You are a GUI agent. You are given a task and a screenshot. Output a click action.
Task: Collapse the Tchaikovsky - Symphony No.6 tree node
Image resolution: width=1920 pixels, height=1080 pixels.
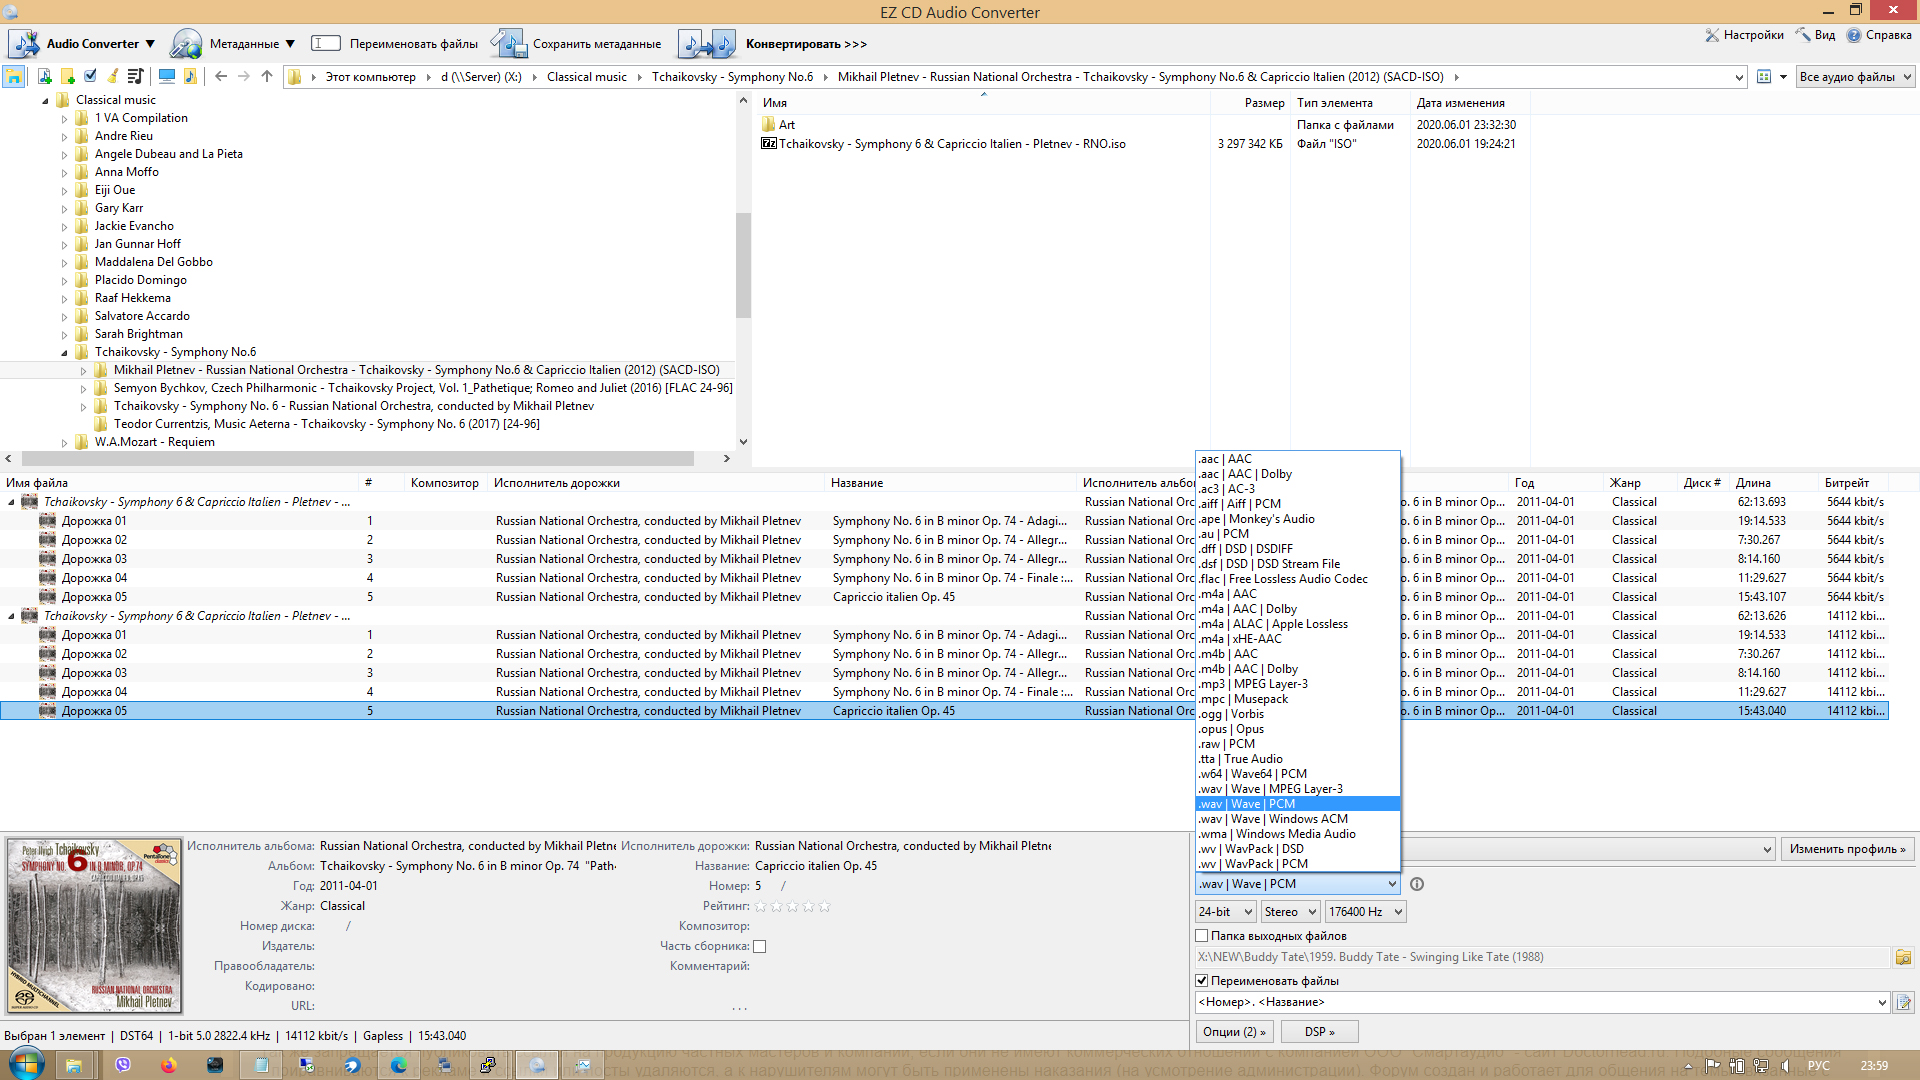pos(64,352)
